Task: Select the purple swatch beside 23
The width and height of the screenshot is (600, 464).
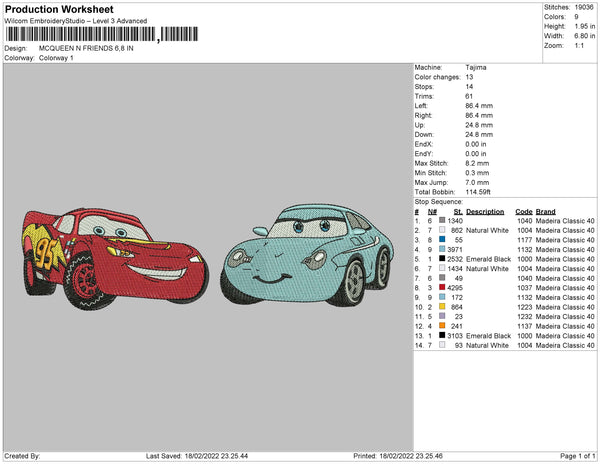Action: point(442,316)
